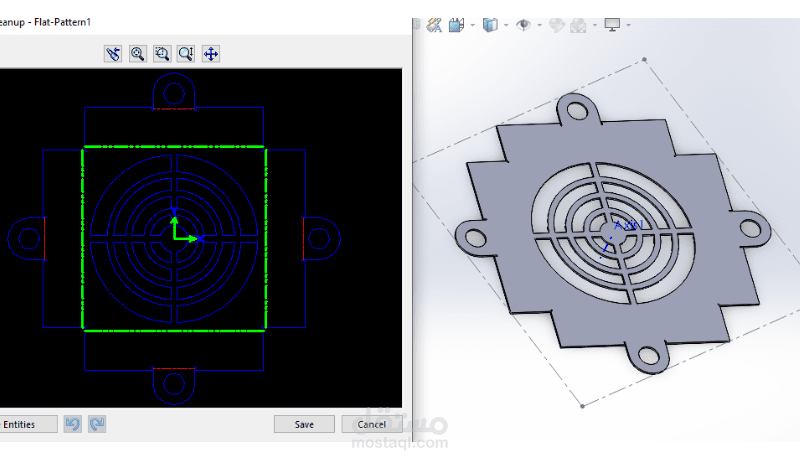
Task: Select the Zoom to Fit magnifier icon
Action: tap(137, 54)
